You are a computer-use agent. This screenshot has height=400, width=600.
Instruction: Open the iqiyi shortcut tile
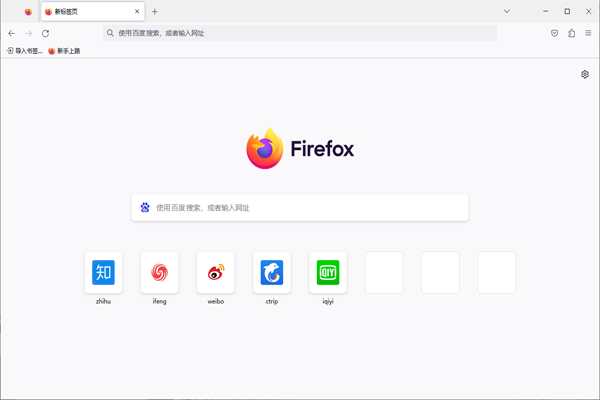pyautogui.click(x=328, y=272)
